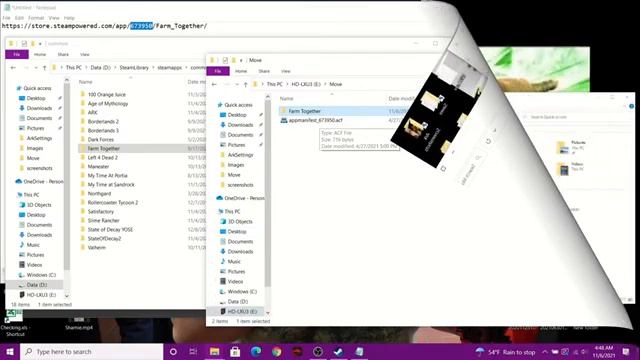Viewport: 640px width, 360px height.
Task: Click This PC in Move window breadcrumb
Action: [x=274, y=84]
